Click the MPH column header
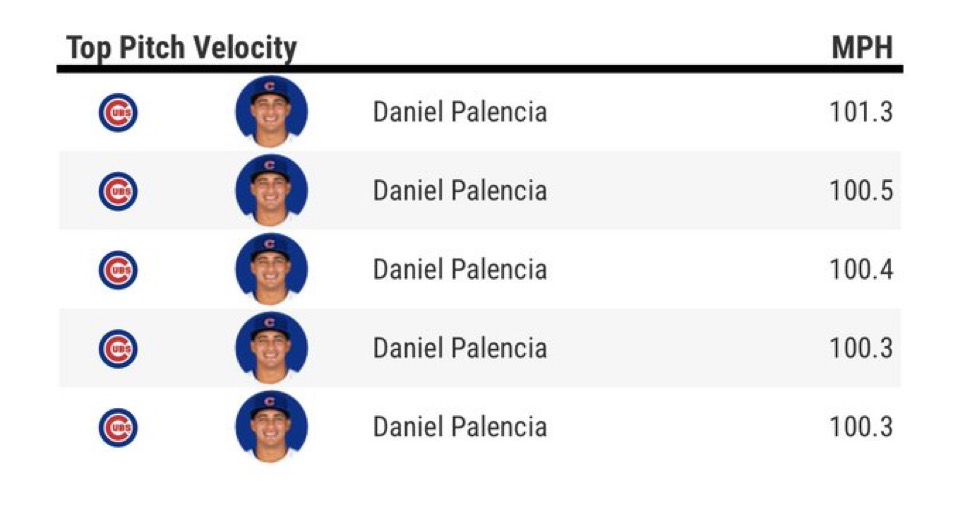The width and height of the screenshot is (959, 507). coord(862,47)
